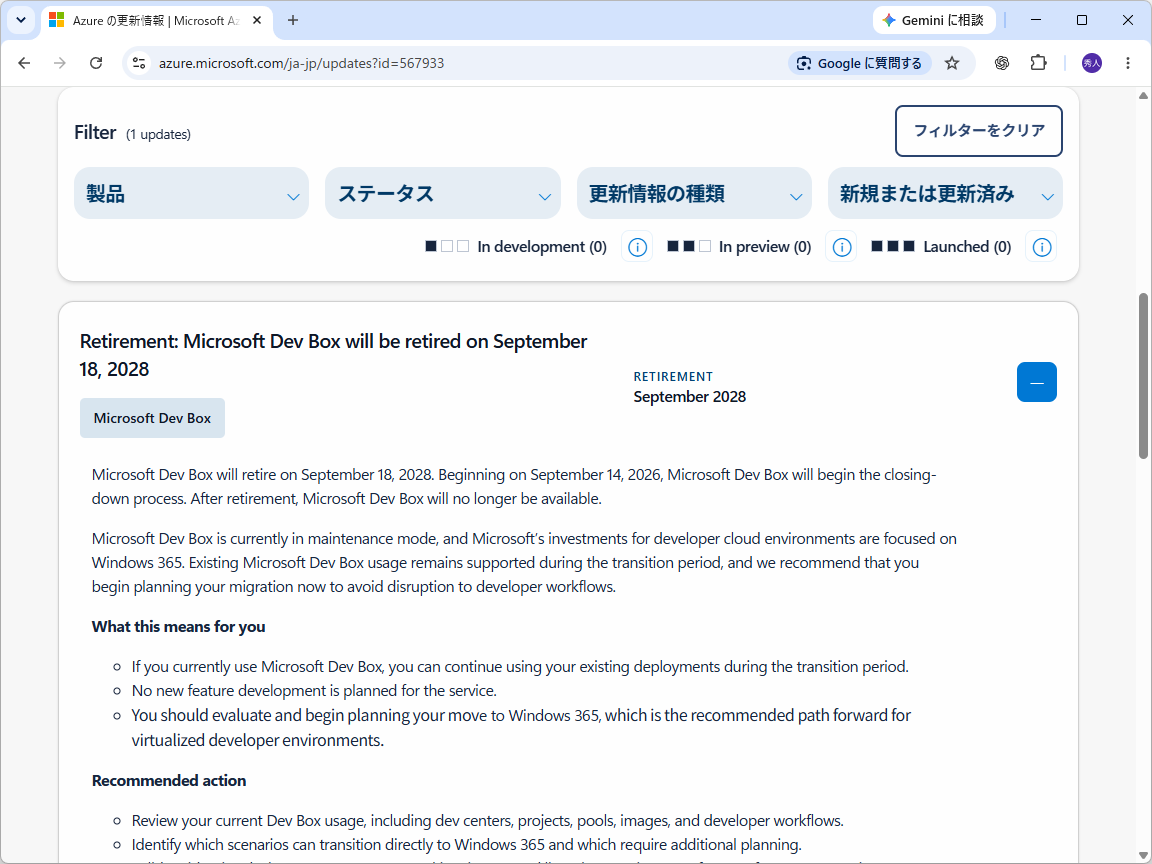Open site information icon in address bar

[x=139, y=63]
